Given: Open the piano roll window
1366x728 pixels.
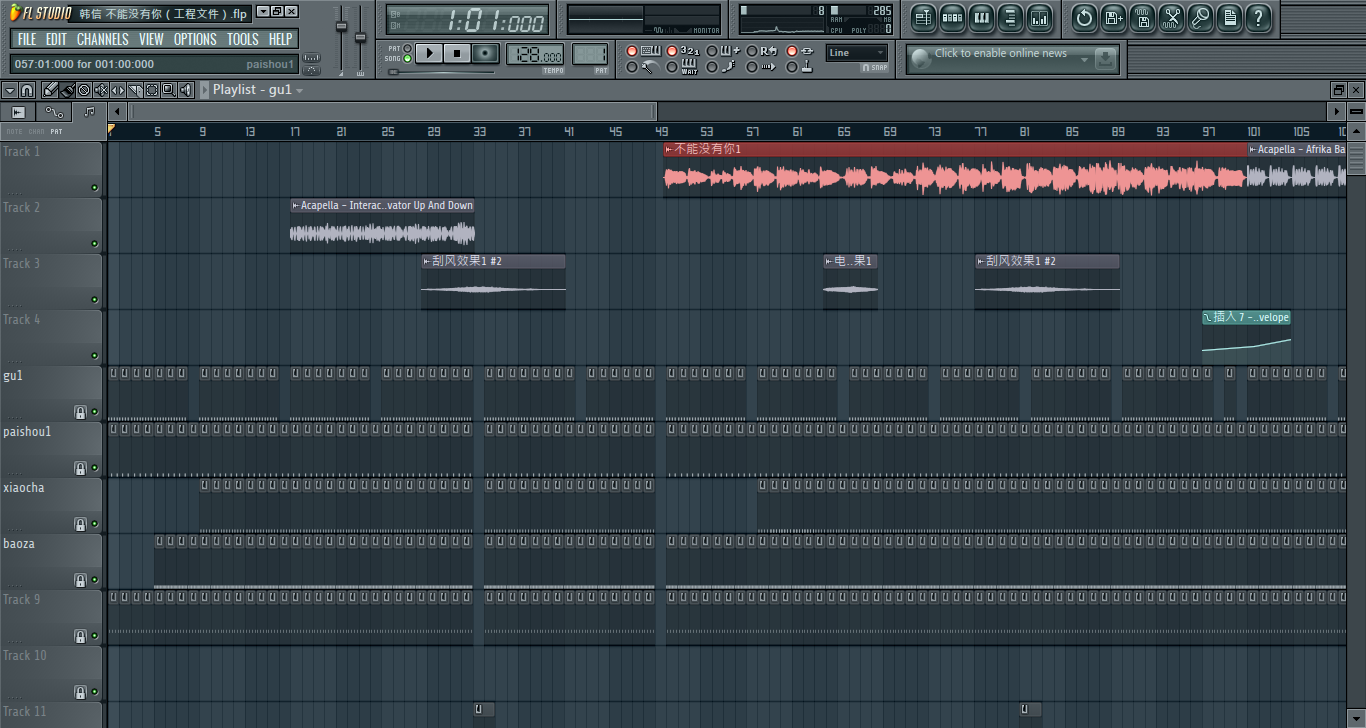Looking at the screenshot, I should 981,17.
